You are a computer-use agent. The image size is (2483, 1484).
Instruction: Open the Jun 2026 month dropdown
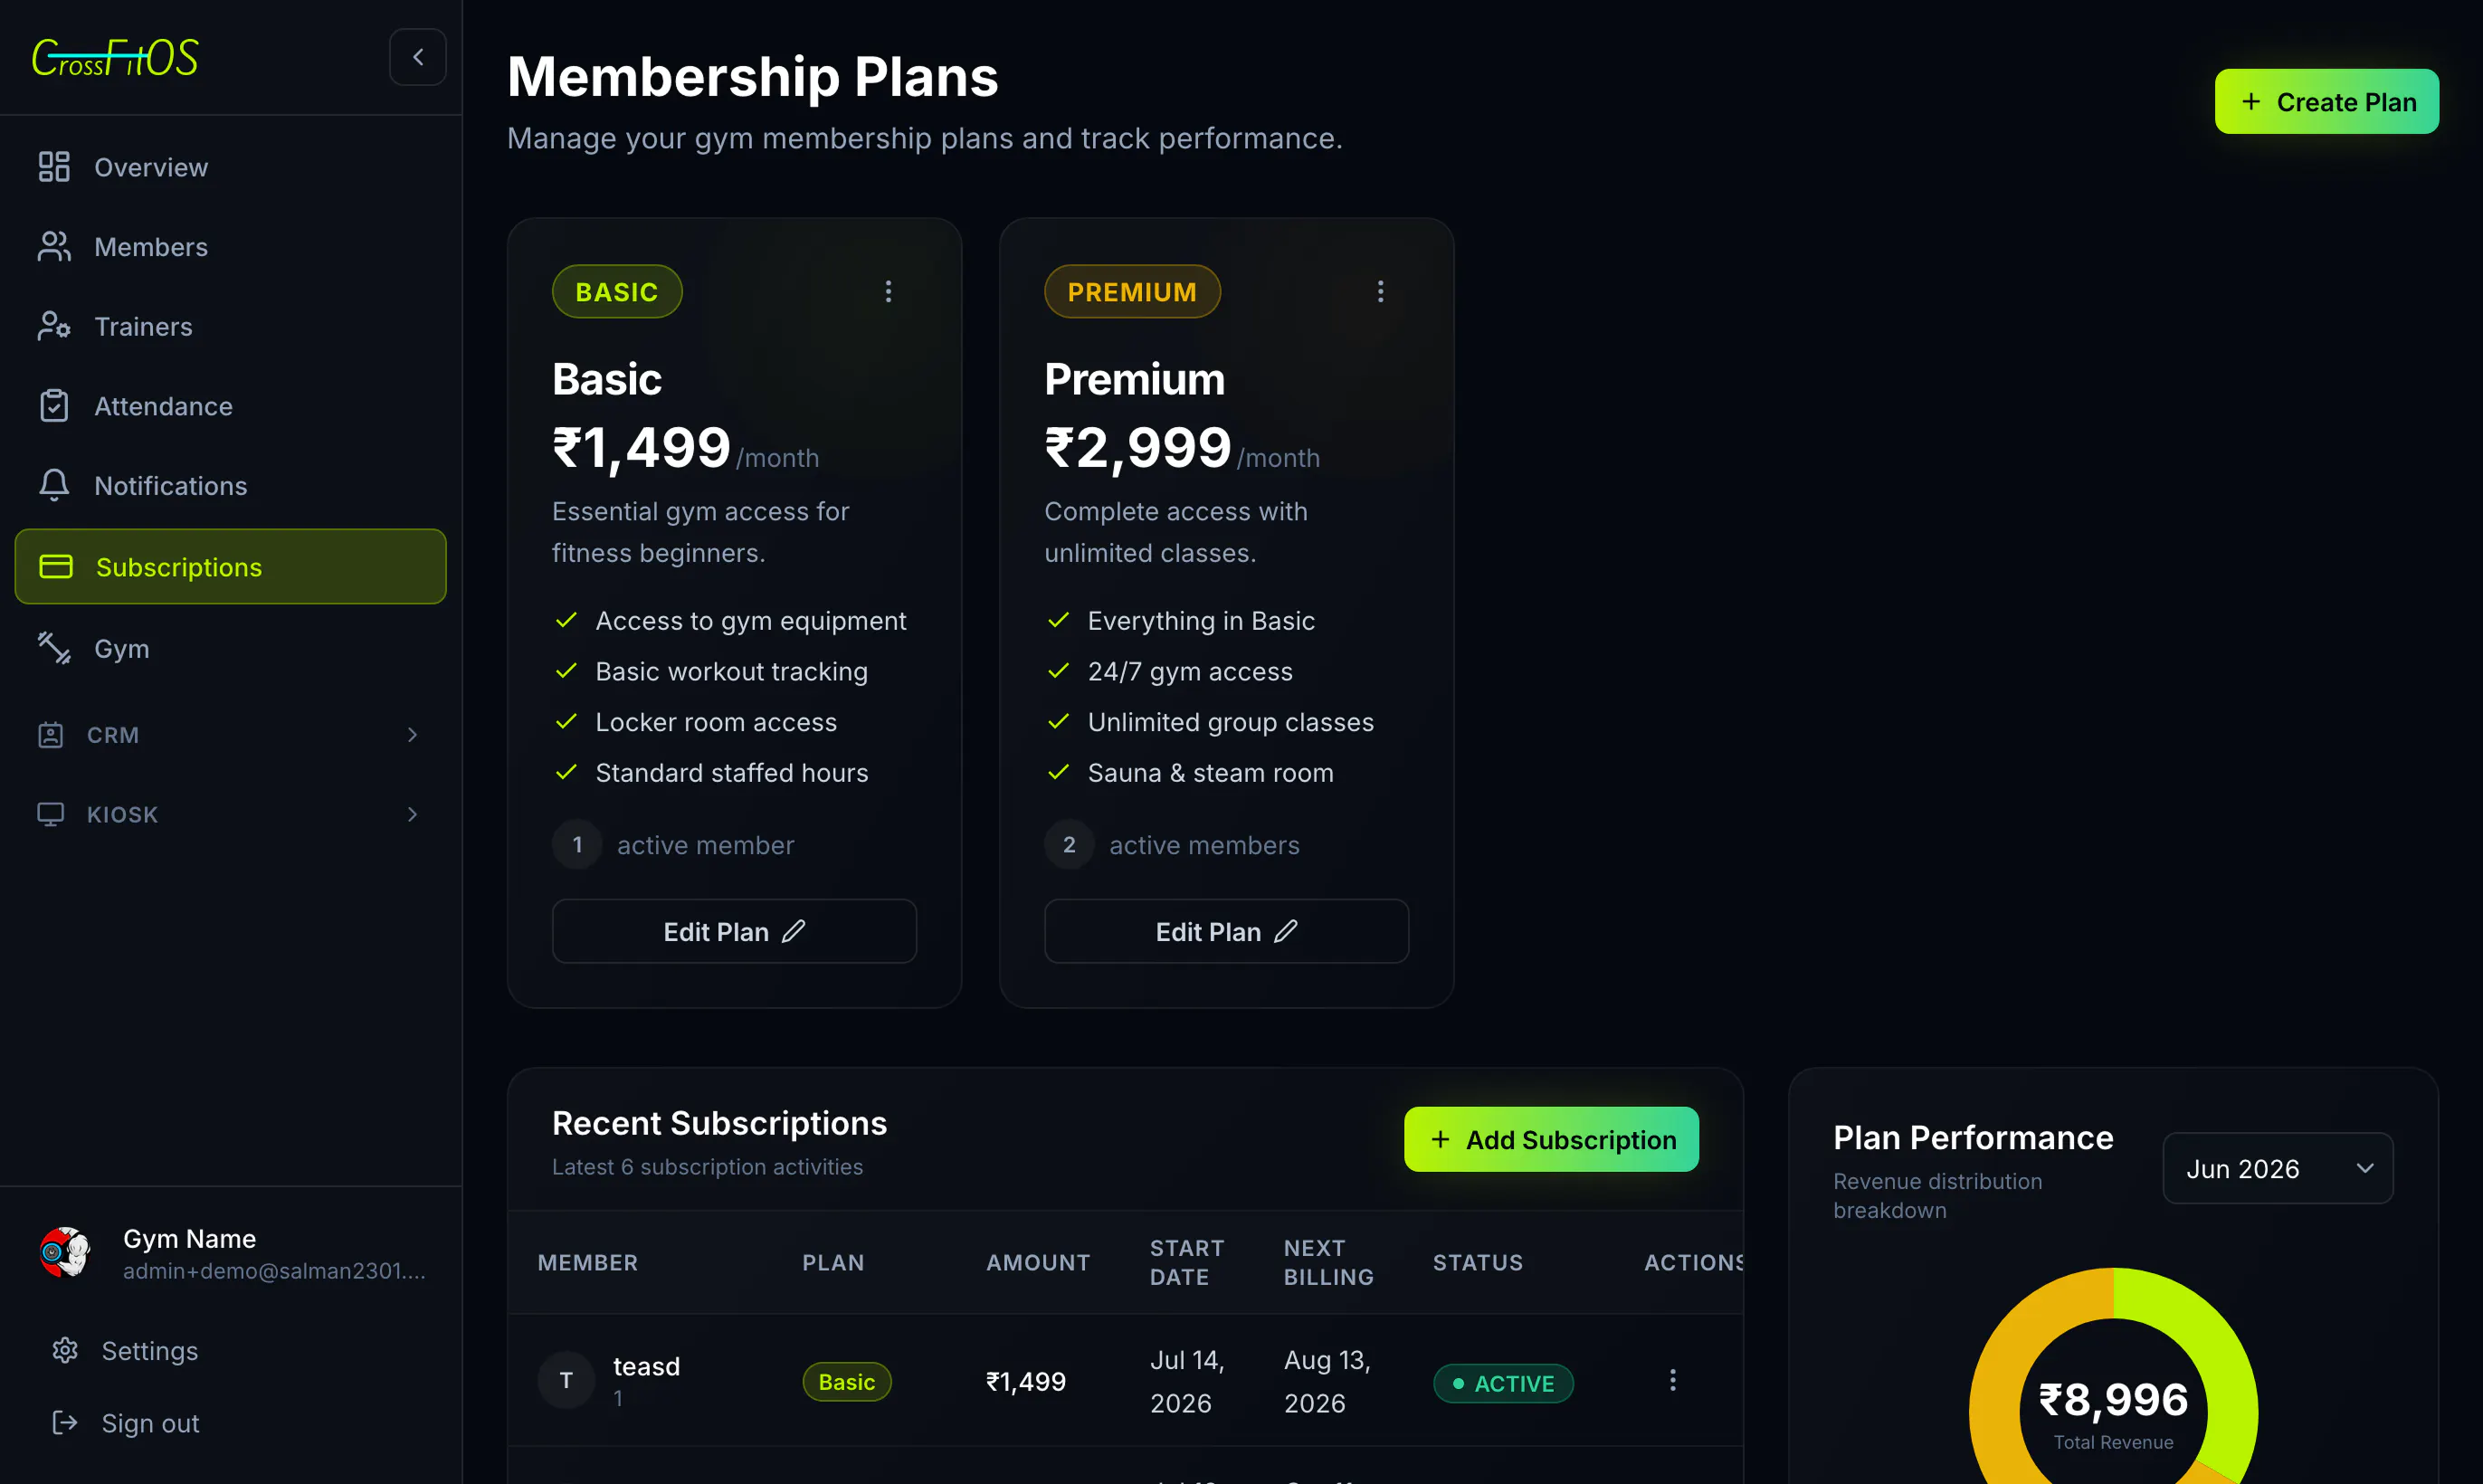[x=2277, y=1168]
